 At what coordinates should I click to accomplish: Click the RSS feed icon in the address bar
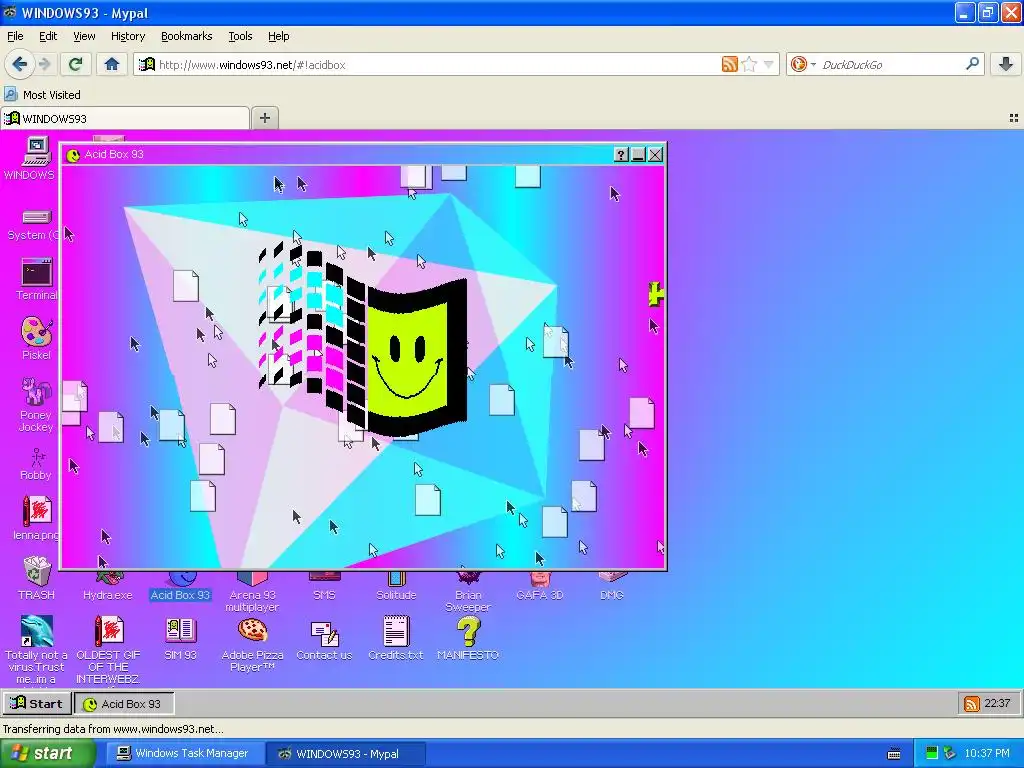[729, 64]
